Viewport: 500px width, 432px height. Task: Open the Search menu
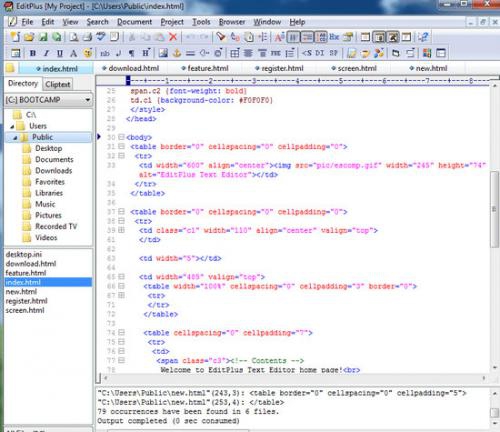coord(97,22)
